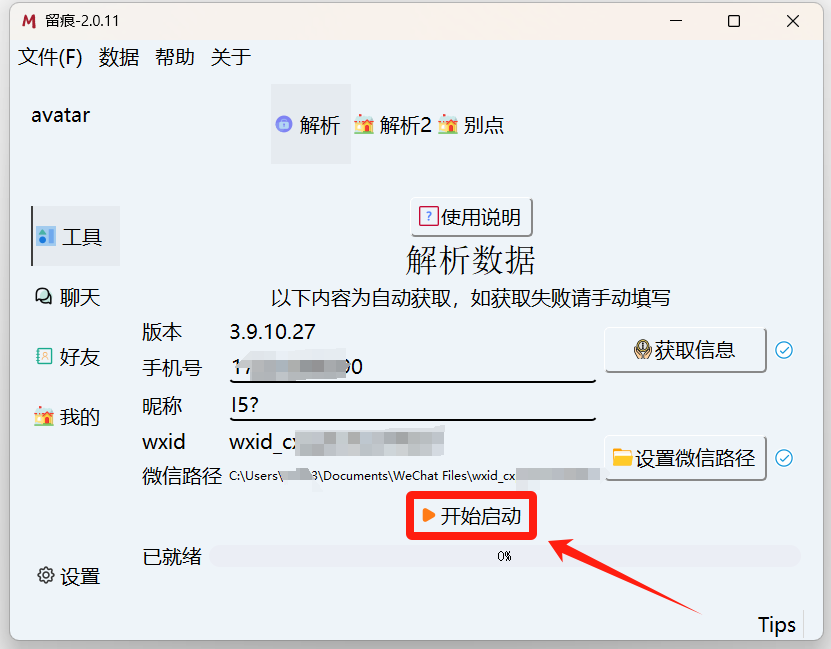The width and height of the screenshot is (831, 649).
Task: Start parsing with 开始启动 button
Action: coord(471,516)
